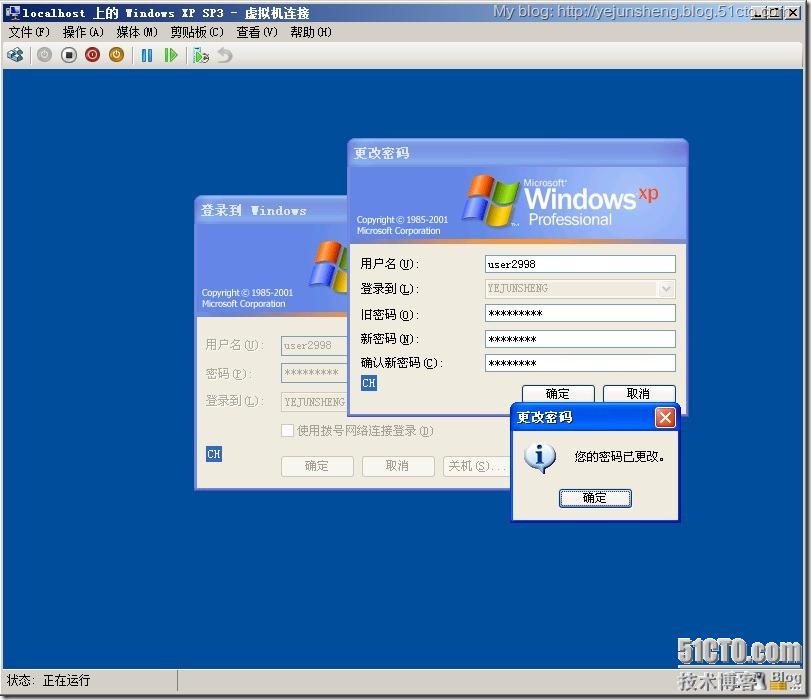Close the 更改密码 message box with red X

(x=665, y=417)
